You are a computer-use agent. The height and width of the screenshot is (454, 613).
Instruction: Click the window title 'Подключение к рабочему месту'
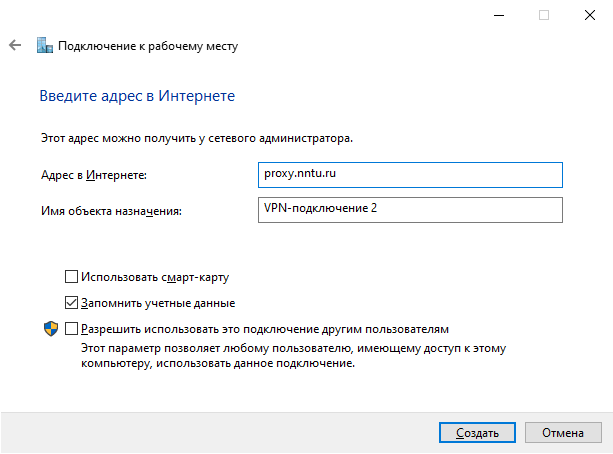click(x=148, y=46)
